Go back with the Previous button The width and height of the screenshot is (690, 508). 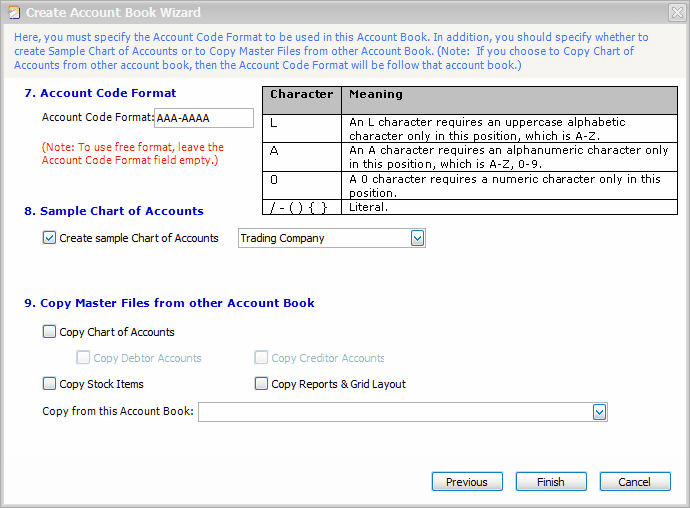coord(467,482)
